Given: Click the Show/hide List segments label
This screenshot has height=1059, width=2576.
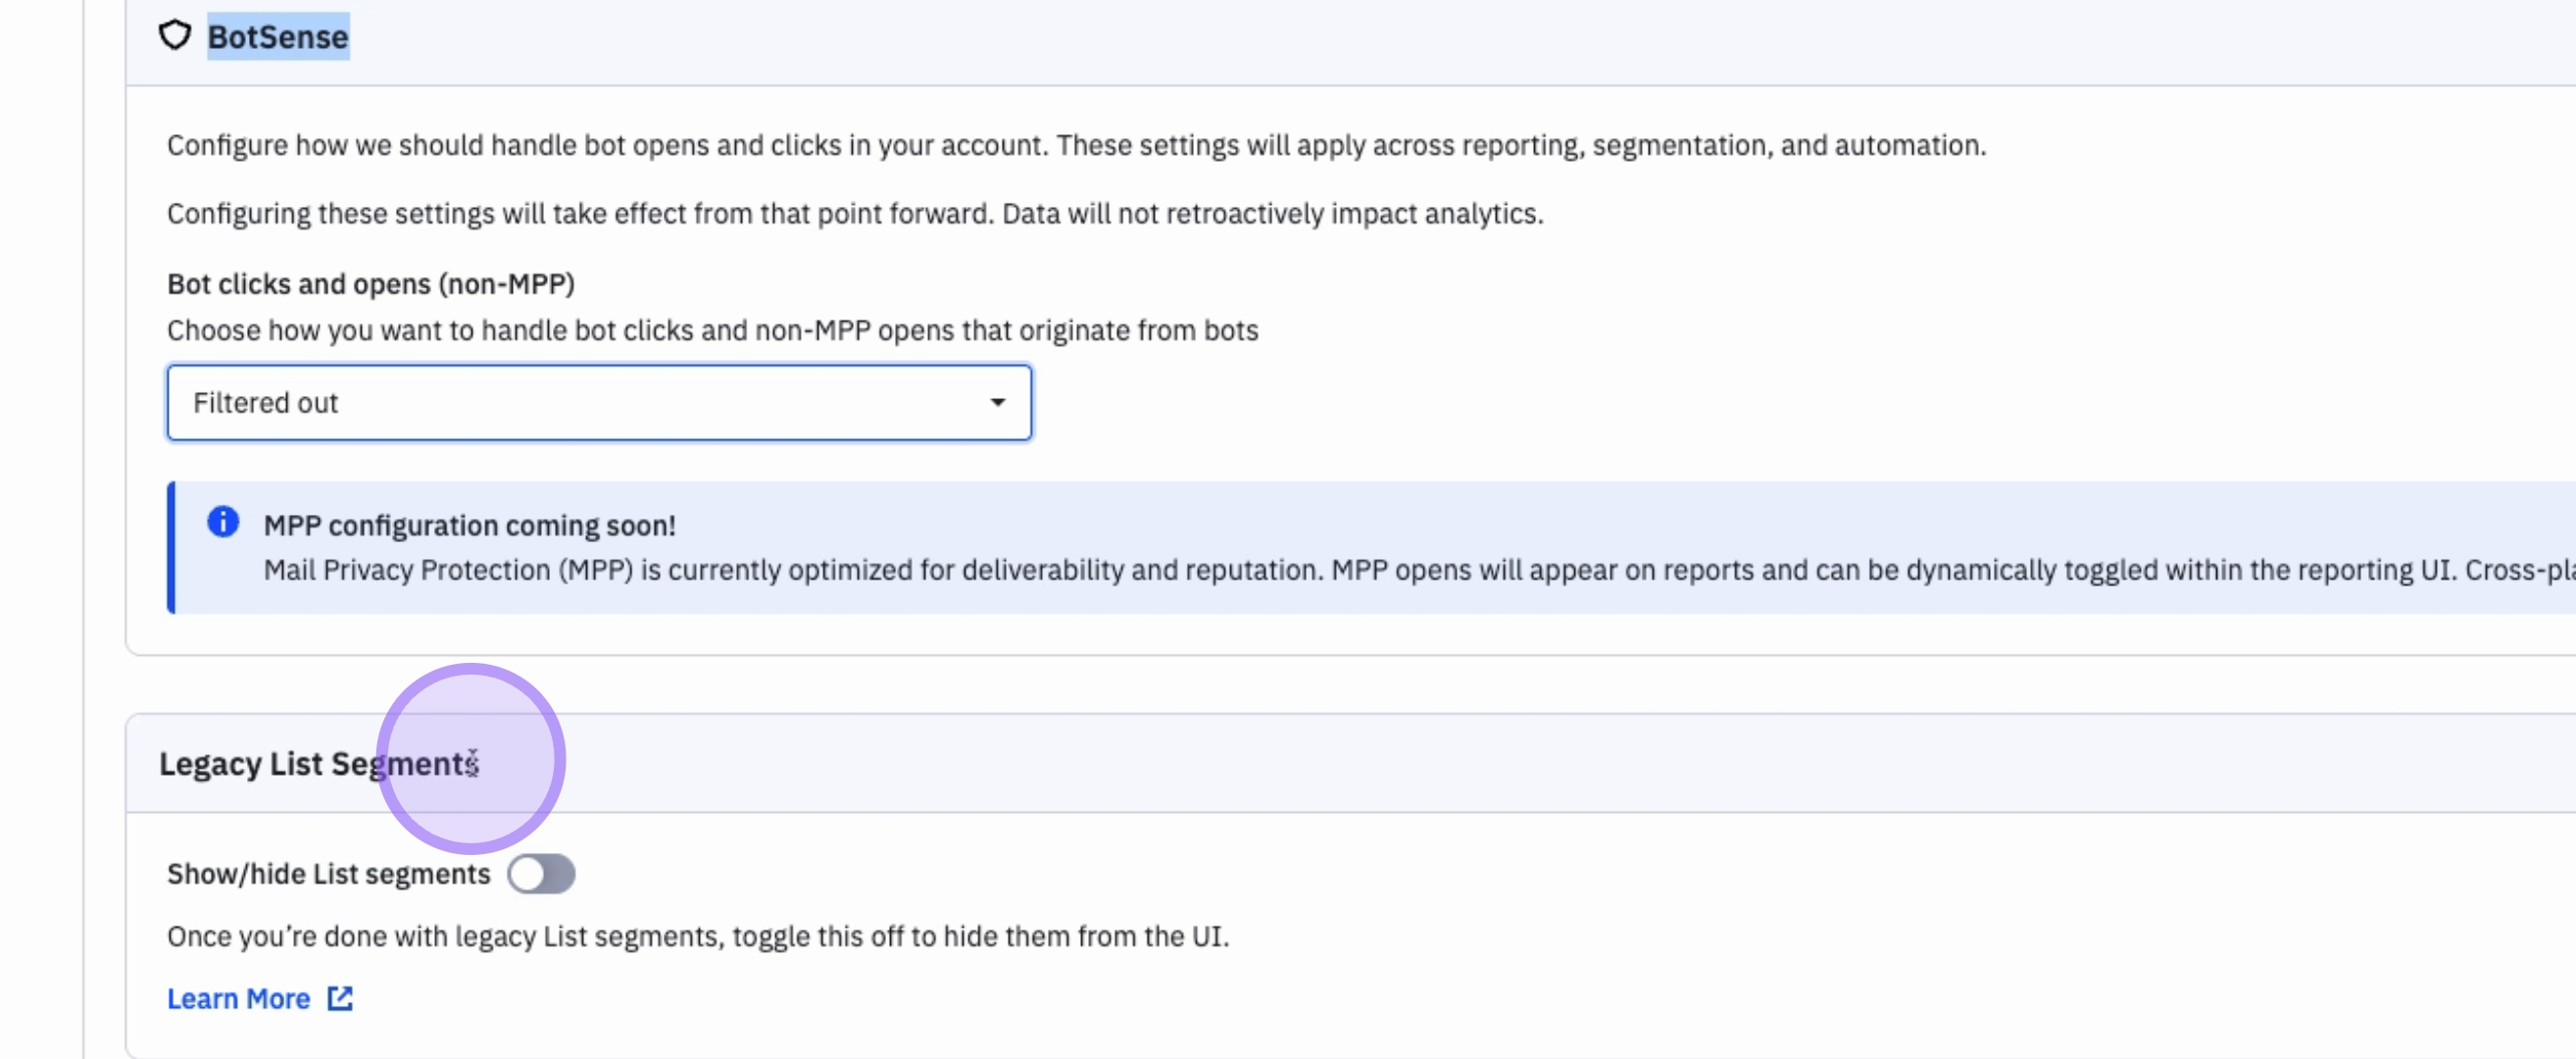Looking at the screenshot, I should point(328,874).
